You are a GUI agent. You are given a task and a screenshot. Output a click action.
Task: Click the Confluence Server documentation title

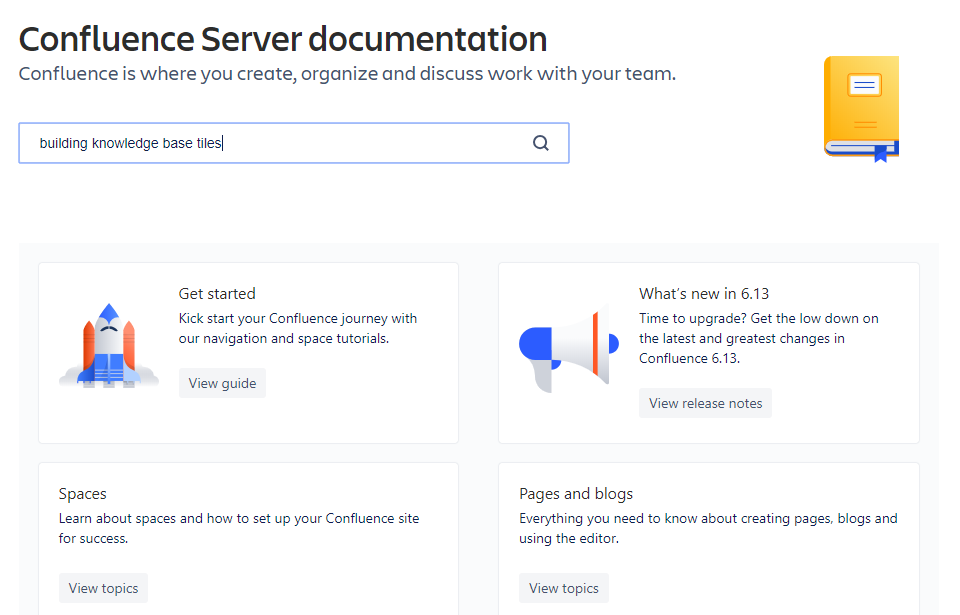pyautogui.click(x=283, y=39)
